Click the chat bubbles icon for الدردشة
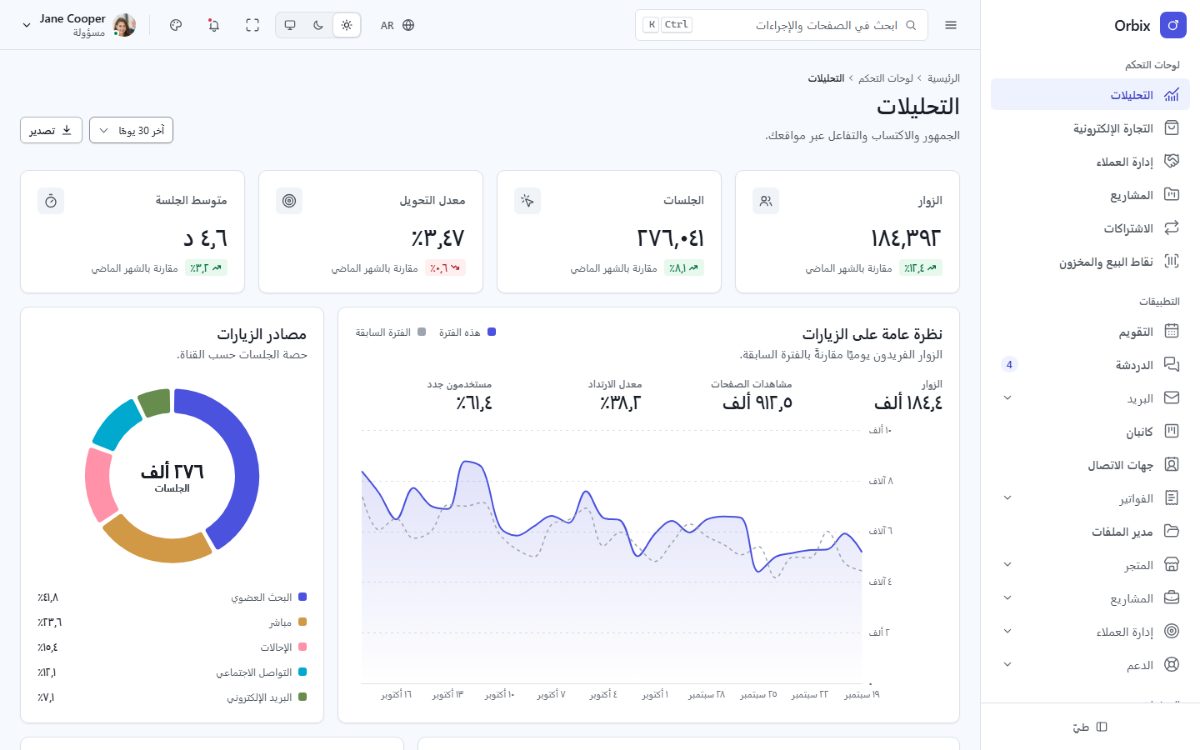This screenshot has width=1200, height=750. (1172, 365)
